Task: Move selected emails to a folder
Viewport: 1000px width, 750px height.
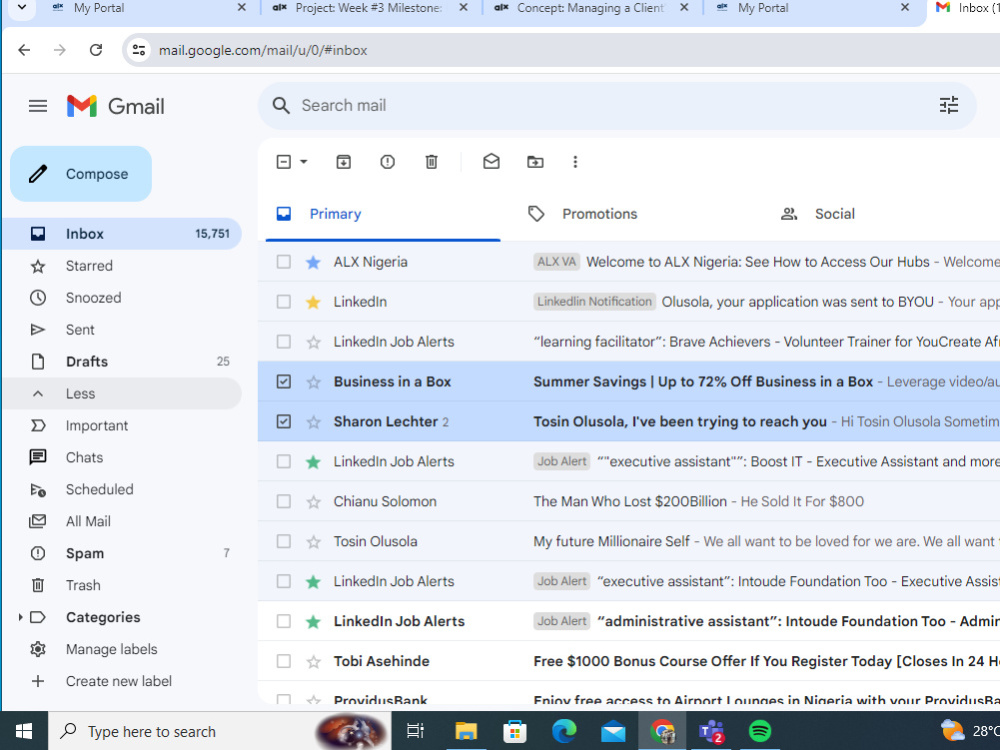Action: [x=535, y=162]
